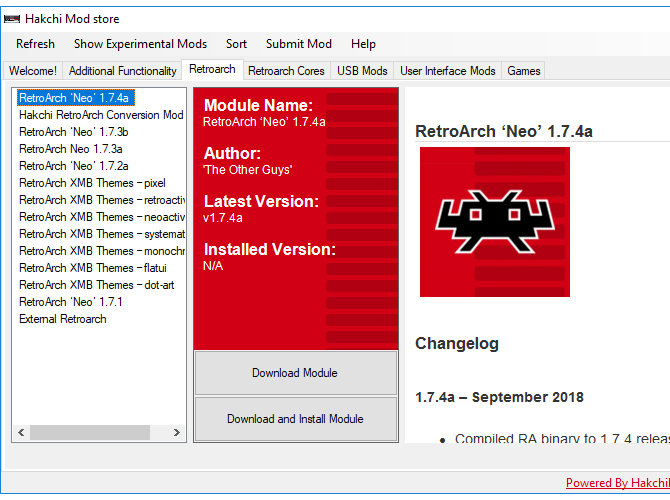Click the RetroArch 'Neo' 1.7.4a page heading
670x500 pixels.
click(504, 131)
